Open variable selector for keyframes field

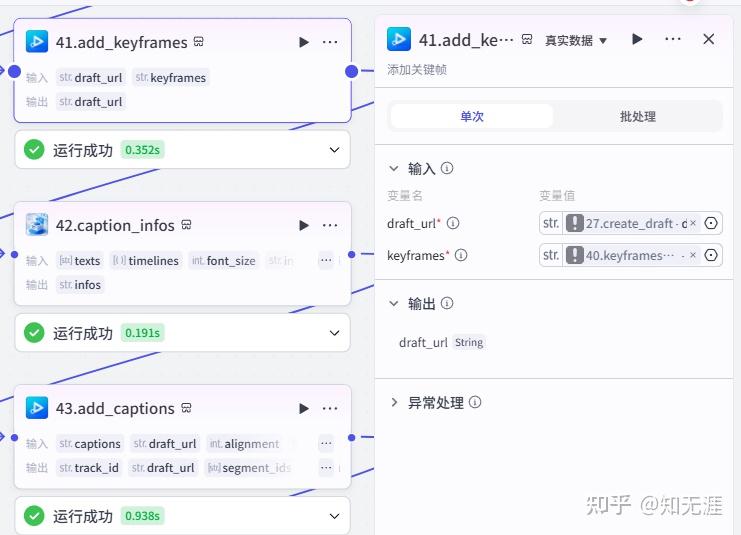[711, 255]
